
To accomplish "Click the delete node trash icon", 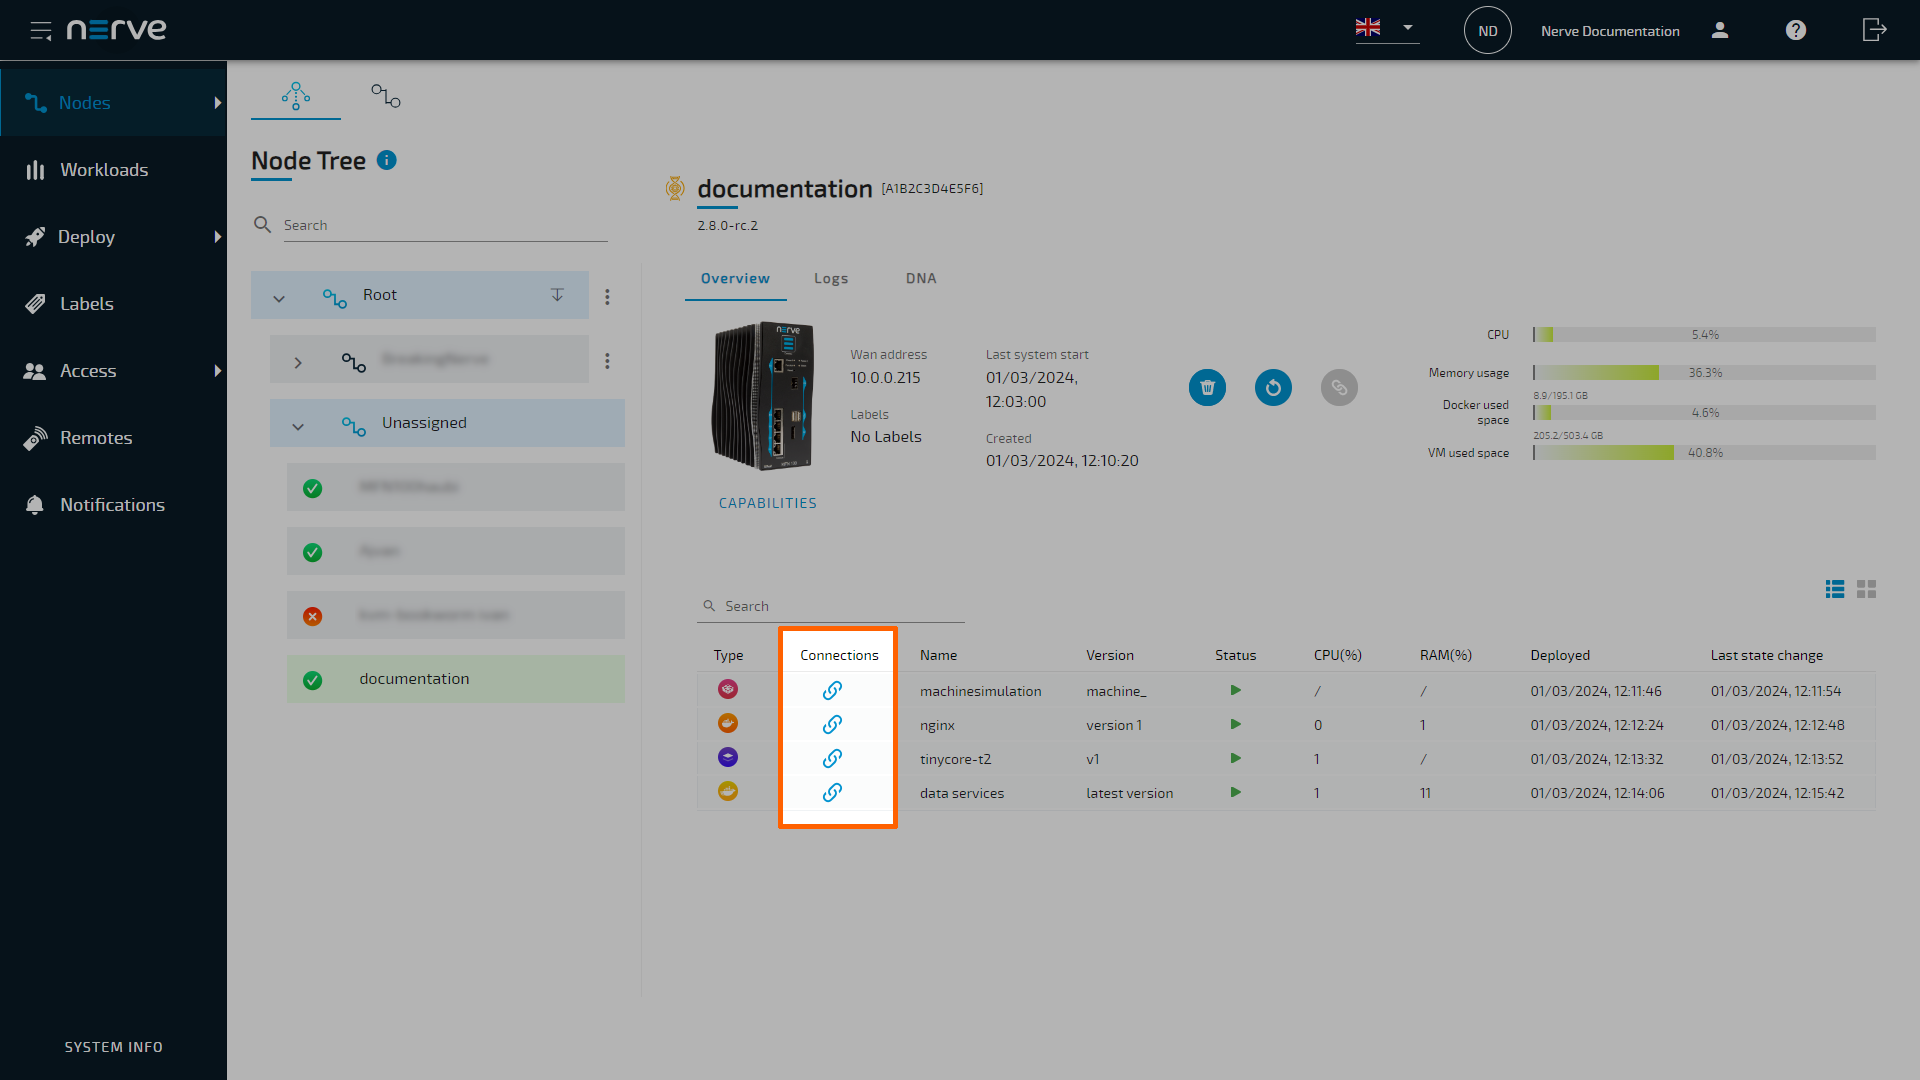I will click(1207, 388).
